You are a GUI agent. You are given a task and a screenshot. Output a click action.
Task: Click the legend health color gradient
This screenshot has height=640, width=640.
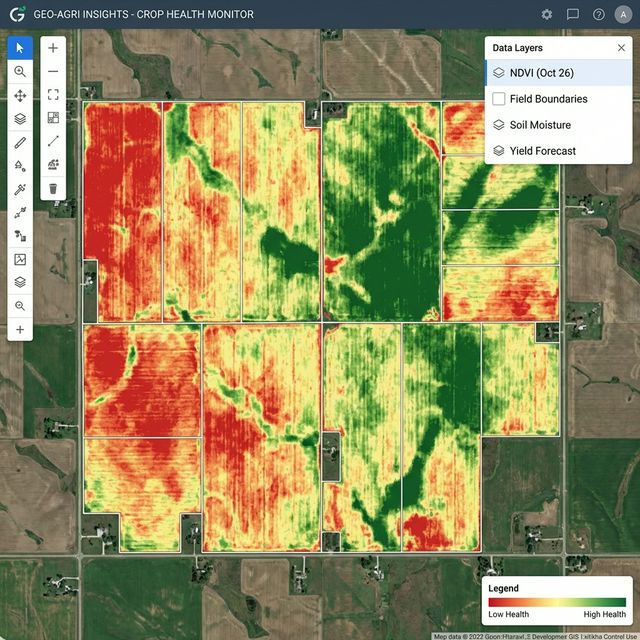pos(557,603)
